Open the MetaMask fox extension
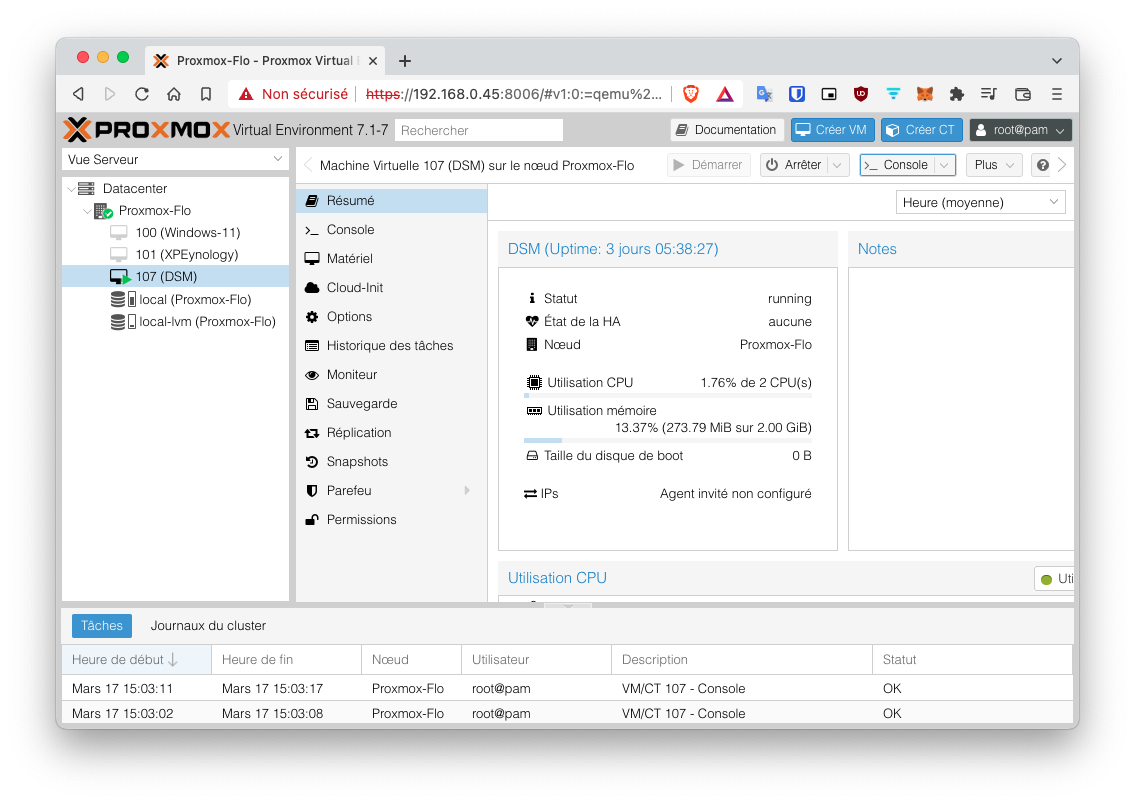This screenshot has height=803, width=1135. pyautogui.click(x=925, y=94)
